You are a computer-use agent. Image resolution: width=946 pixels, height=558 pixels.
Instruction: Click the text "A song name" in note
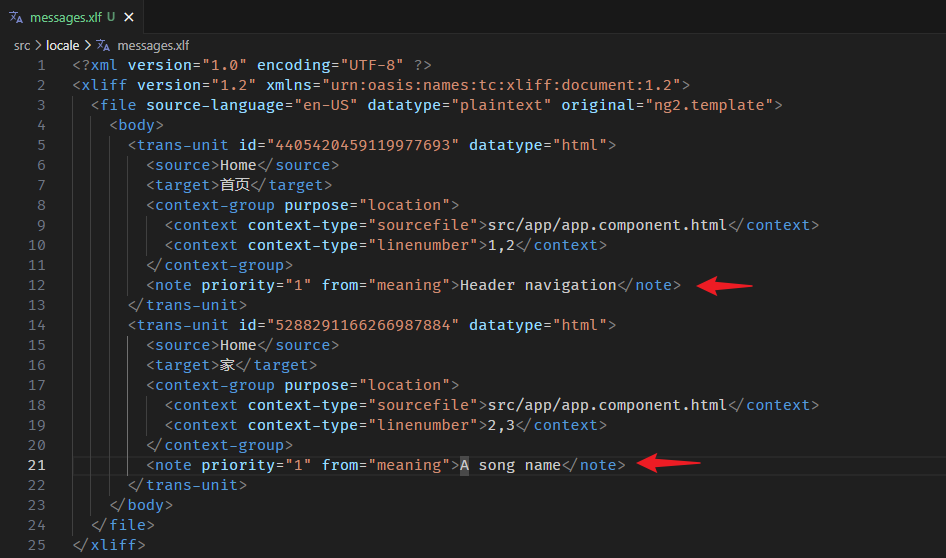pyautogui.click(x=510, y=465)
